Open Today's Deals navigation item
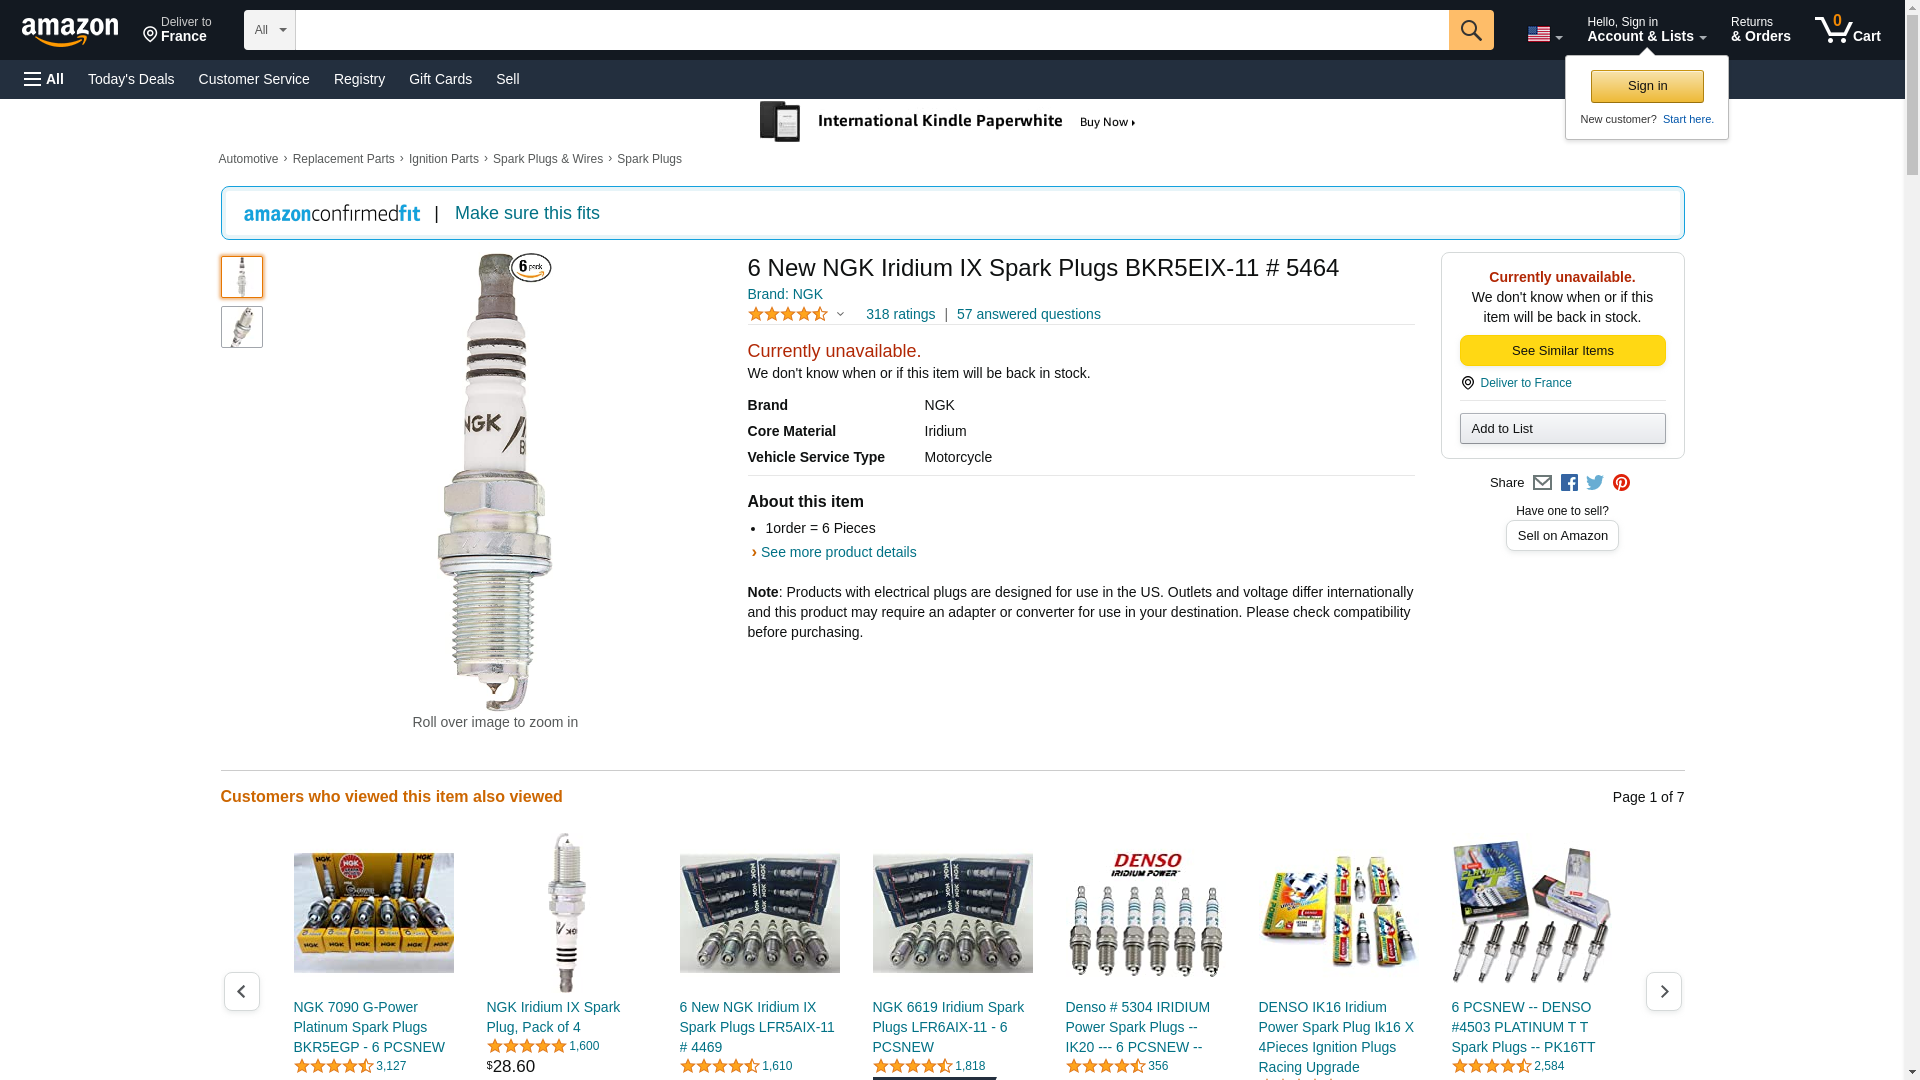 [131, 79]
